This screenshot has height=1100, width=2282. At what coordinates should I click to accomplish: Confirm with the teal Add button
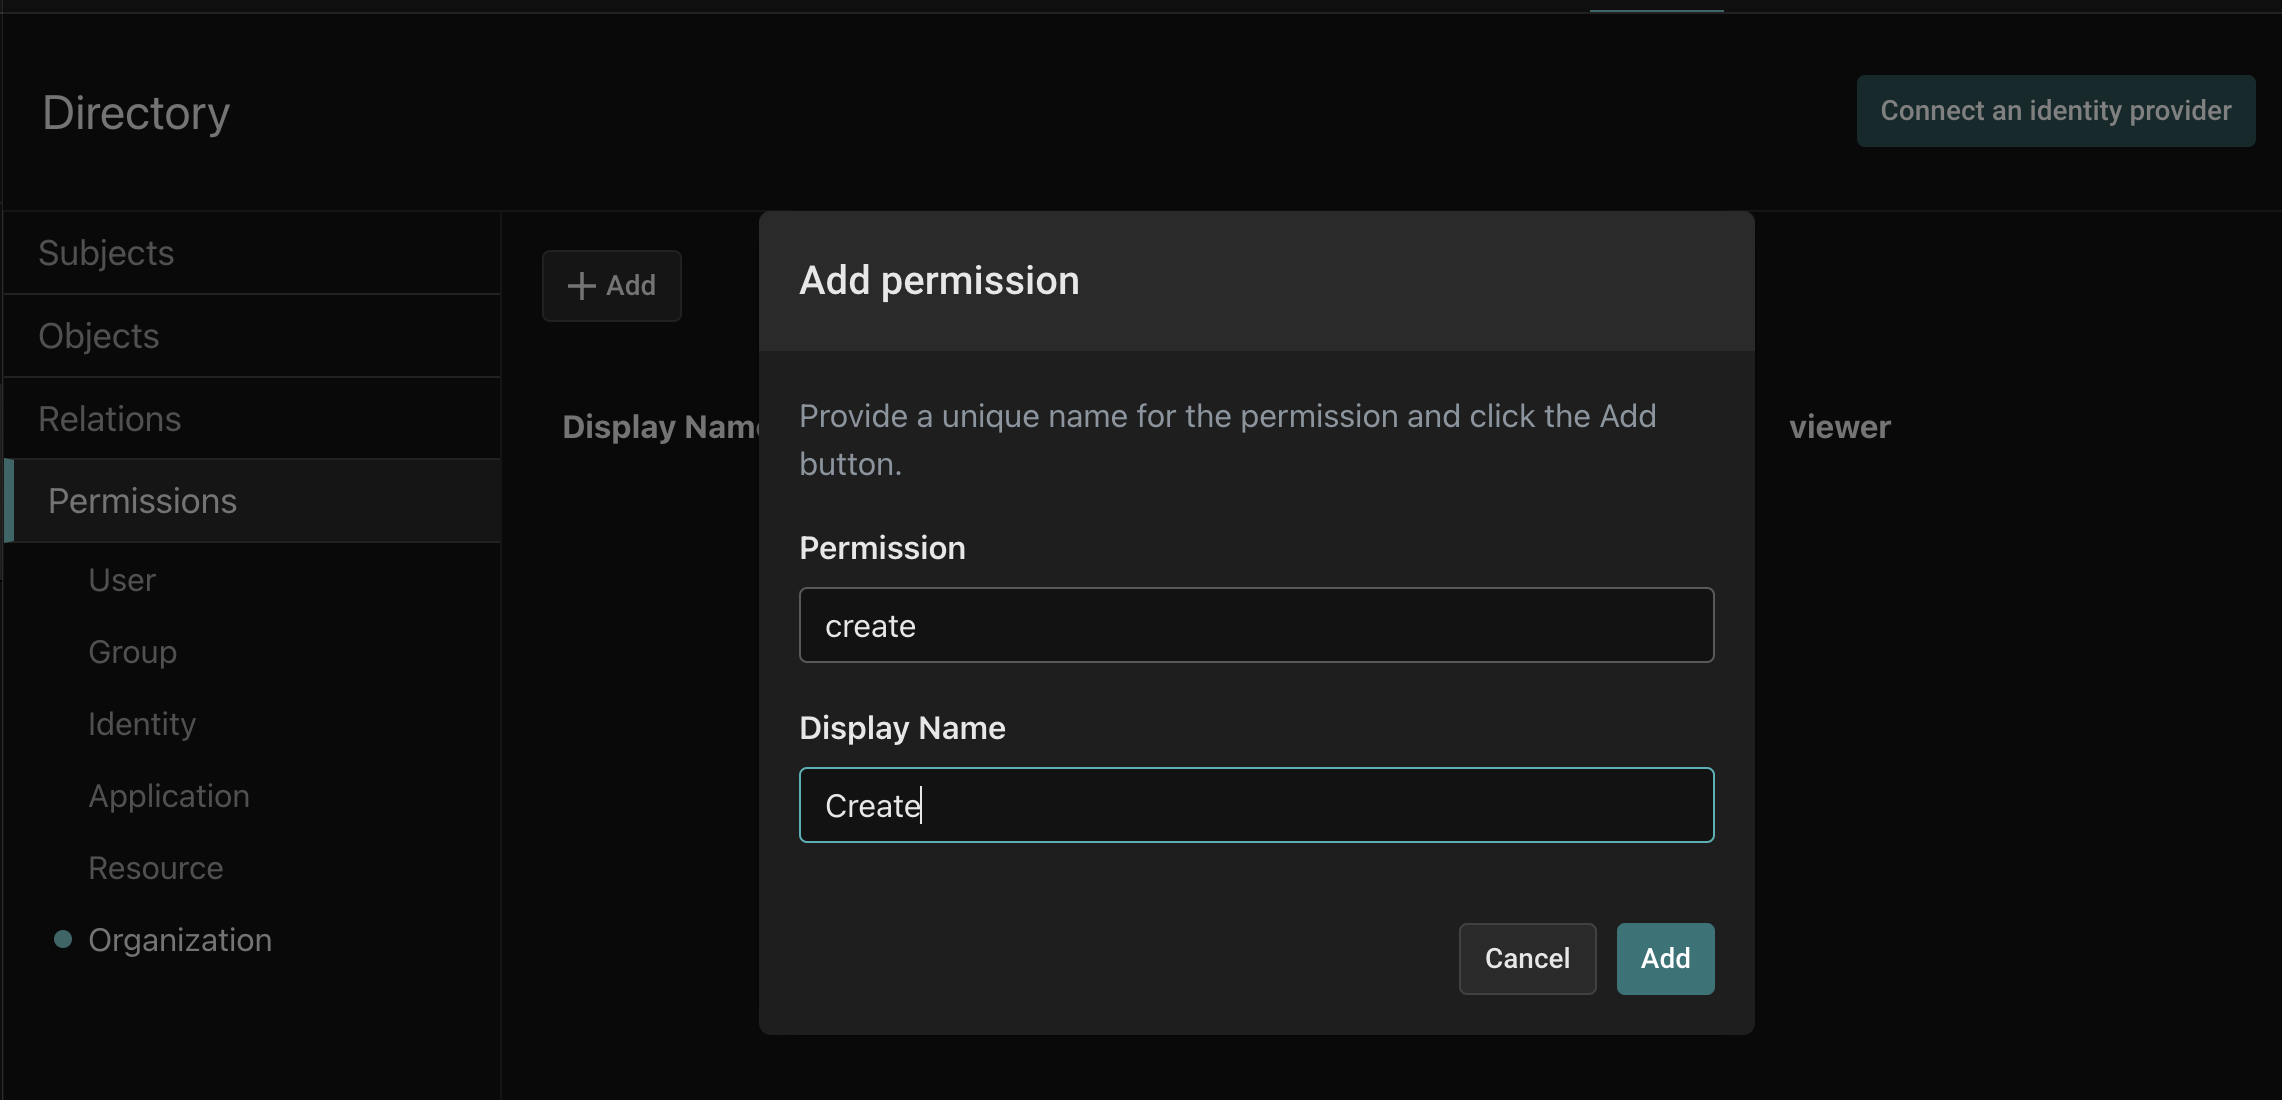click(1664, 958)
